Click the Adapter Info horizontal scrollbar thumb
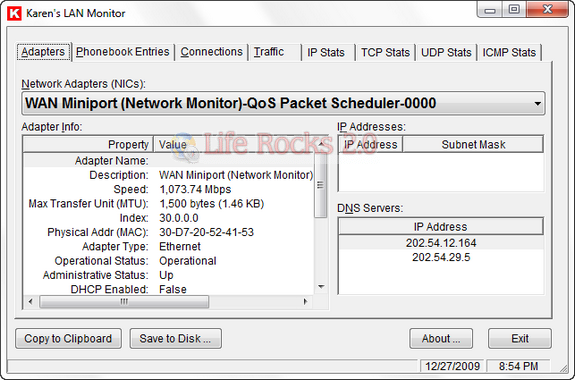This screenshot has height=380, width=575. [124, 302]
